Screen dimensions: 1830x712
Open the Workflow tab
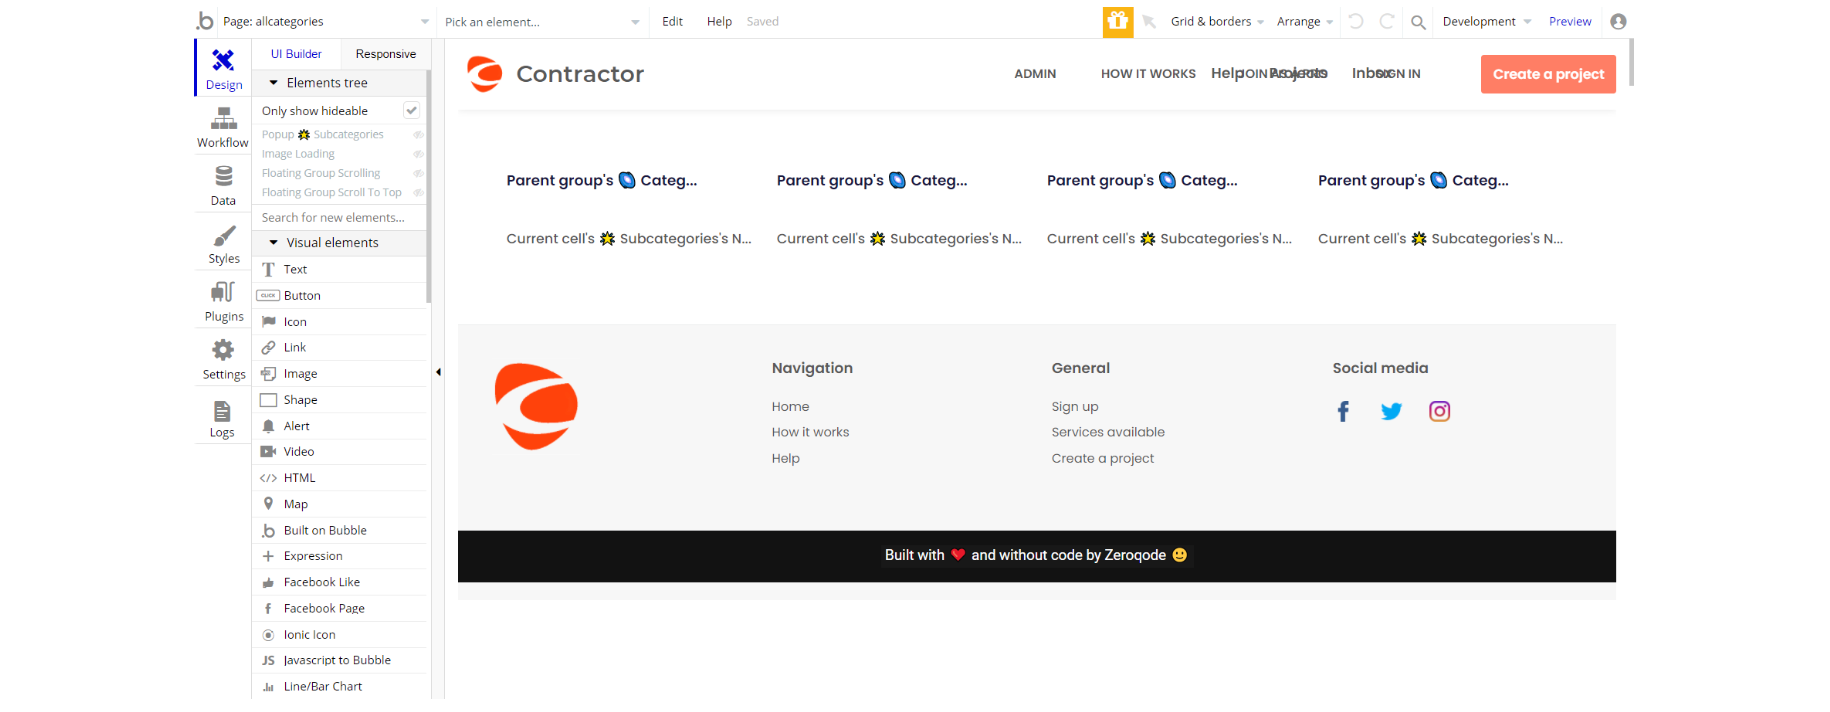coord(223,128)
